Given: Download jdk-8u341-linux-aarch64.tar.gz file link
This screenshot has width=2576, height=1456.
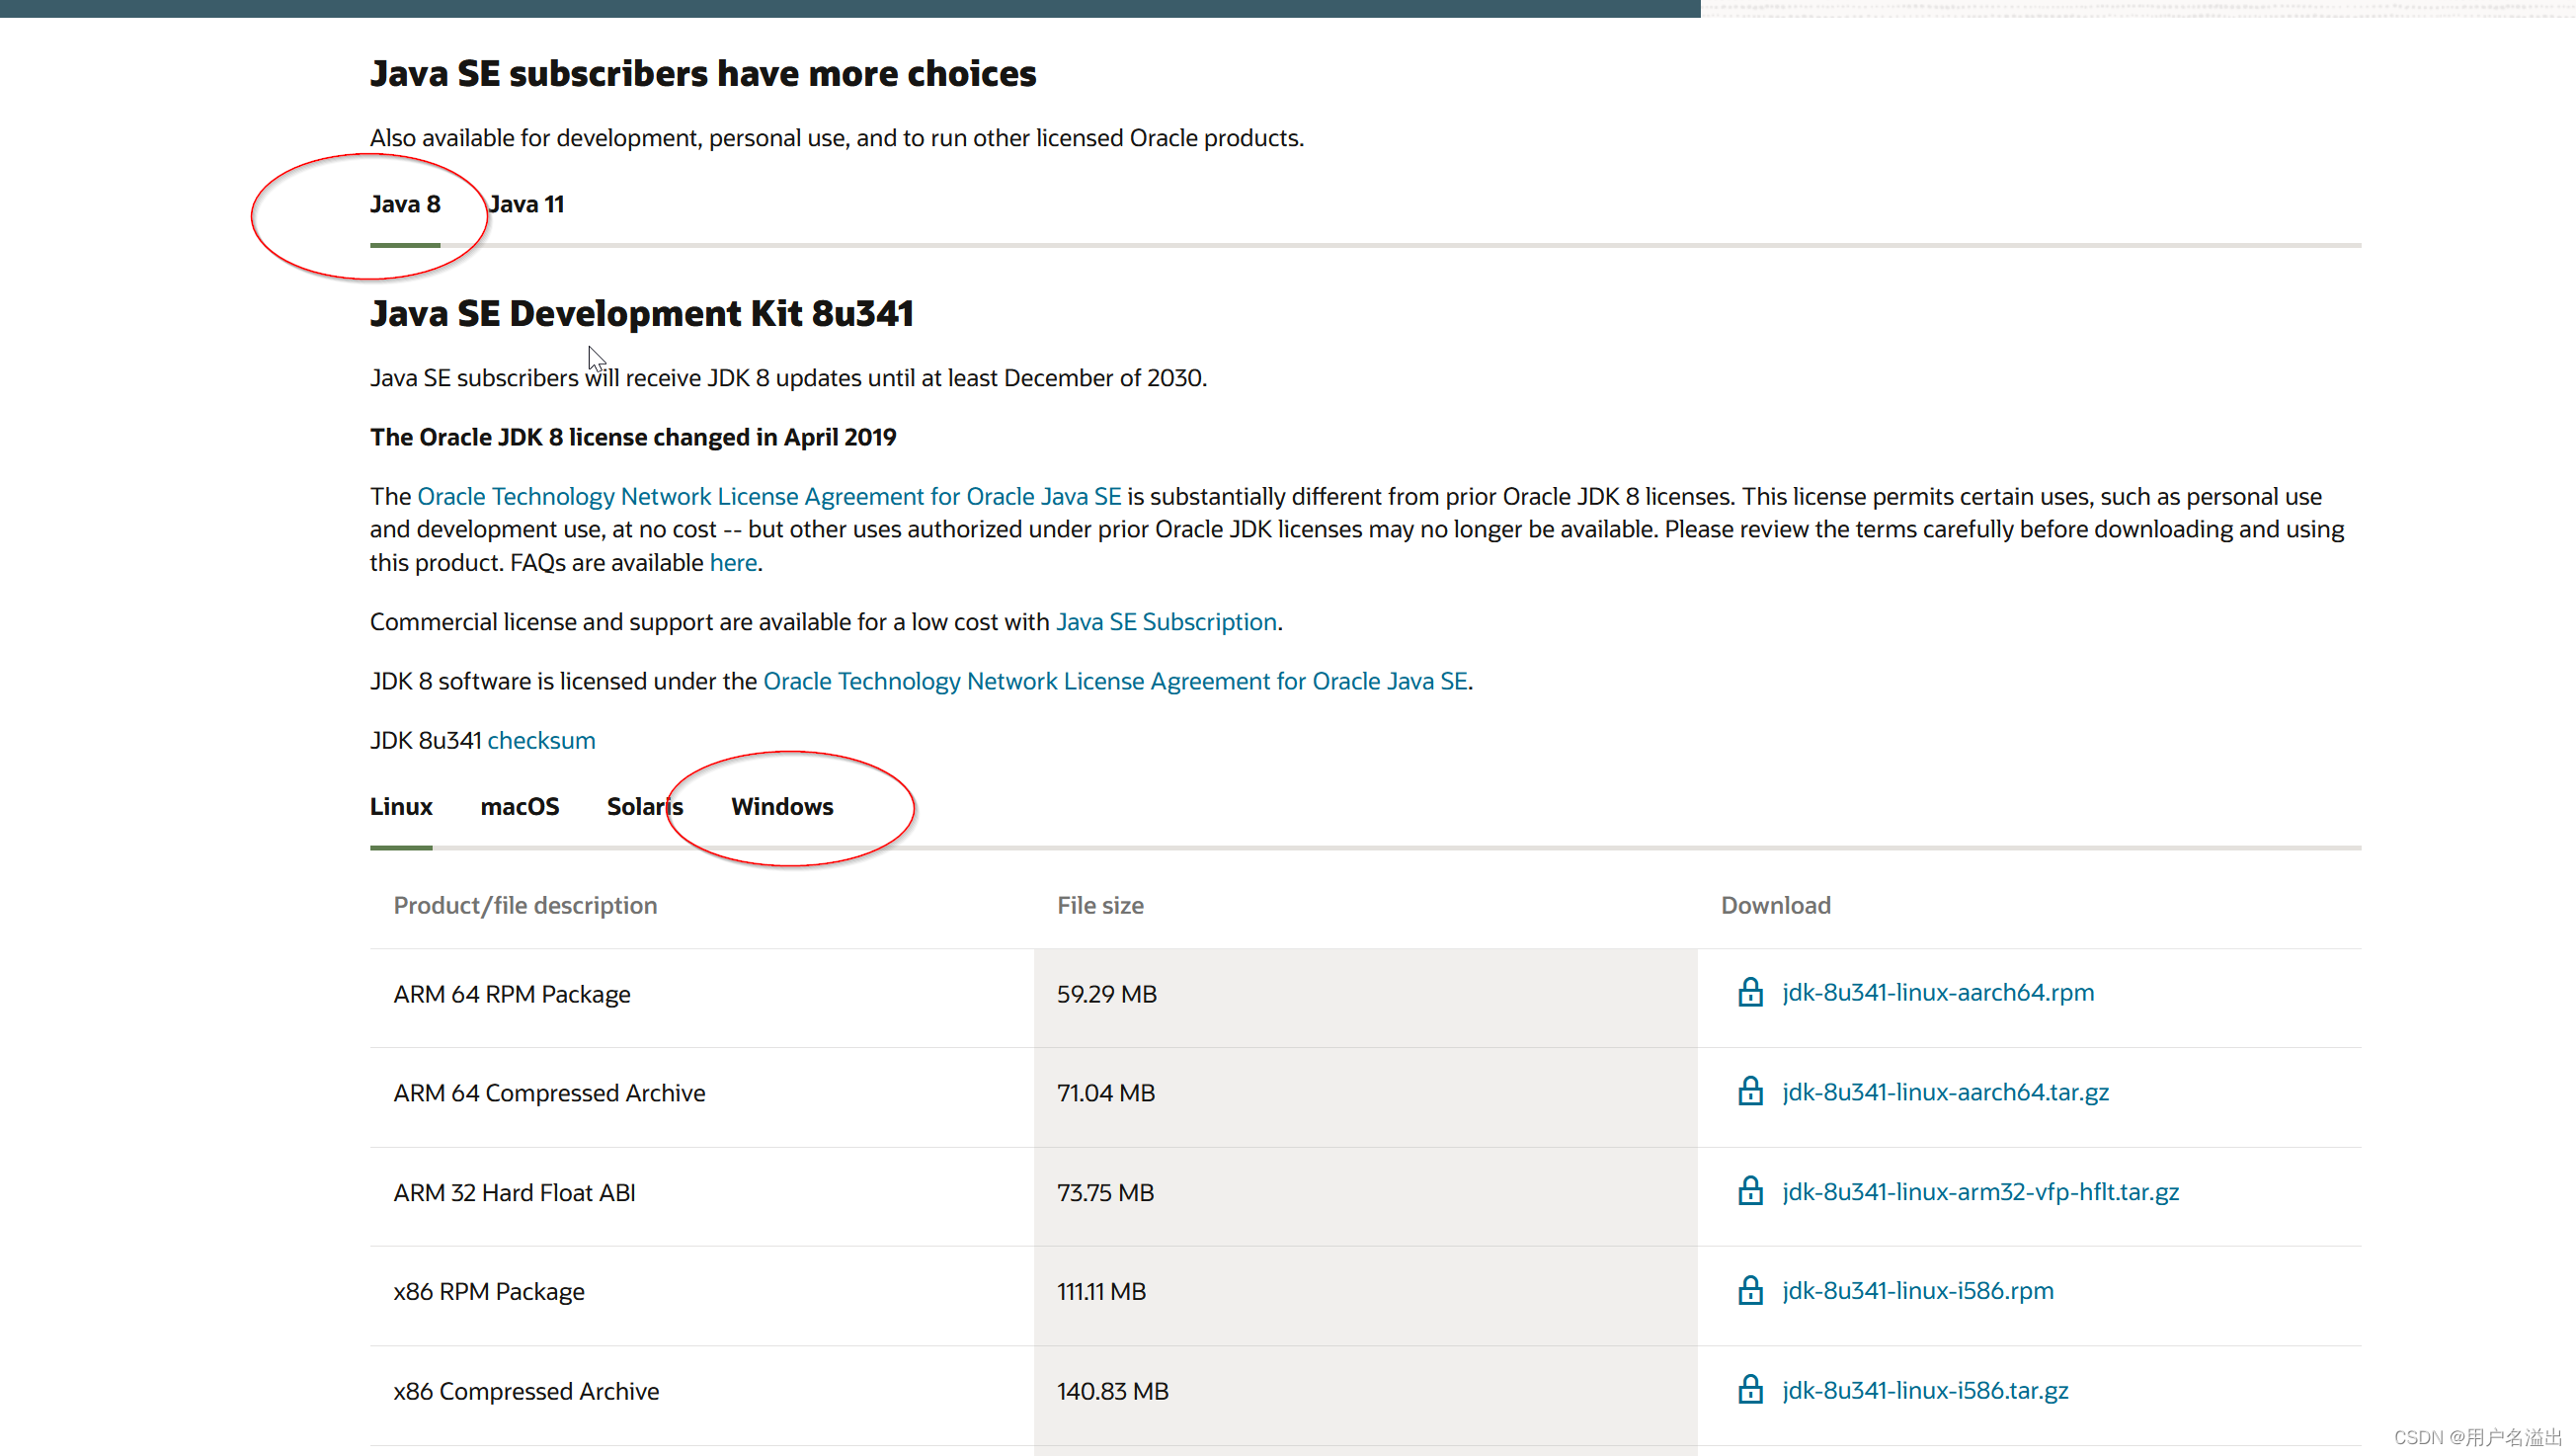Looking at the screenshot, I should coord(1945,1092).
